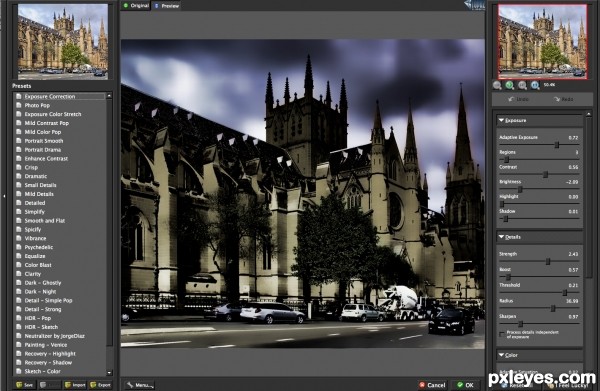Click the red-bordered navigator thumbnail
The image size is (600, 391).
(542, 41)
